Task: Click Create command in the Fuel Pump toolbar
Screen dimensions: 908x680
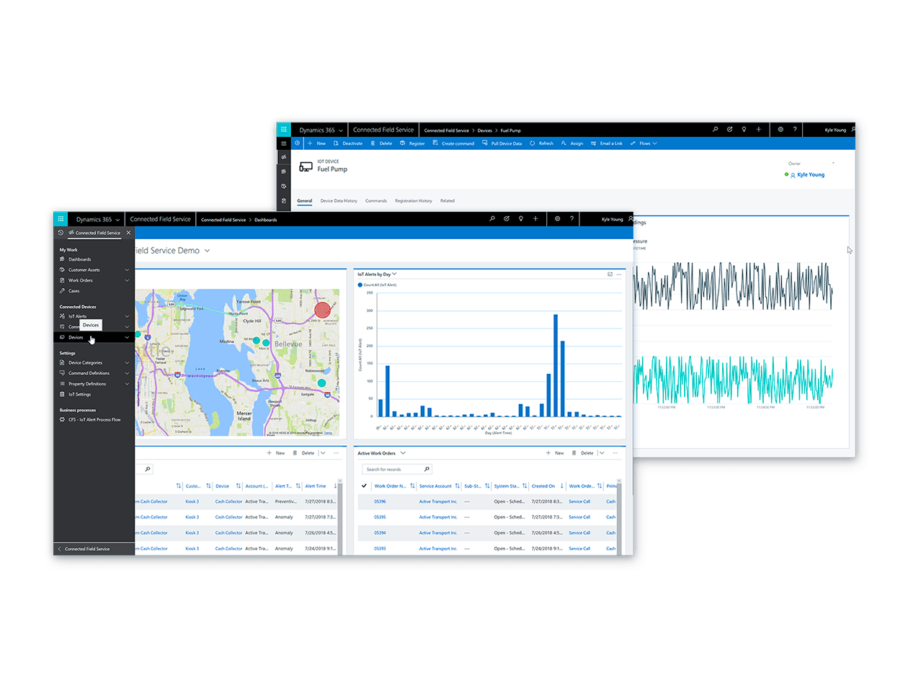Action: [x=453, y=143]
